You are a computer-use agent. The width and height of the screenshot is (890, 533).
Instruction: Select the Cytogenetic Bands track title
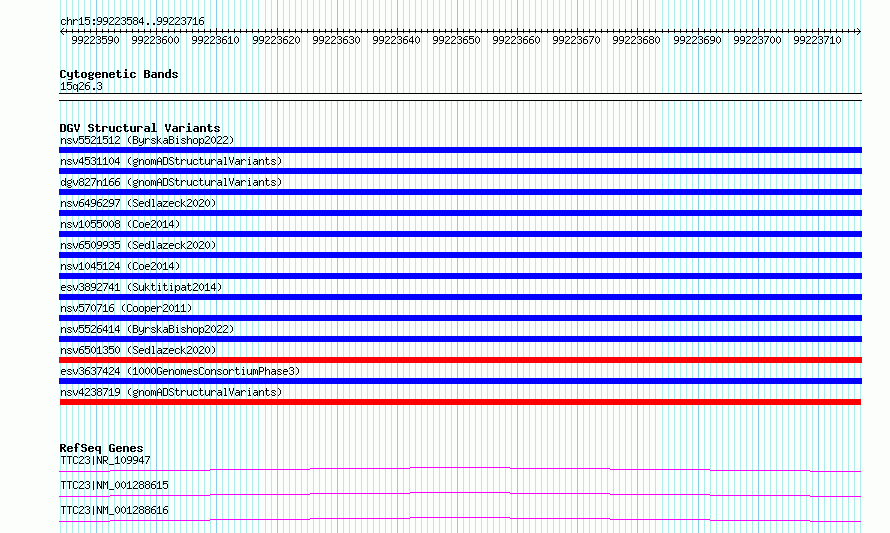pyautogui.click(x=119, y=74)
